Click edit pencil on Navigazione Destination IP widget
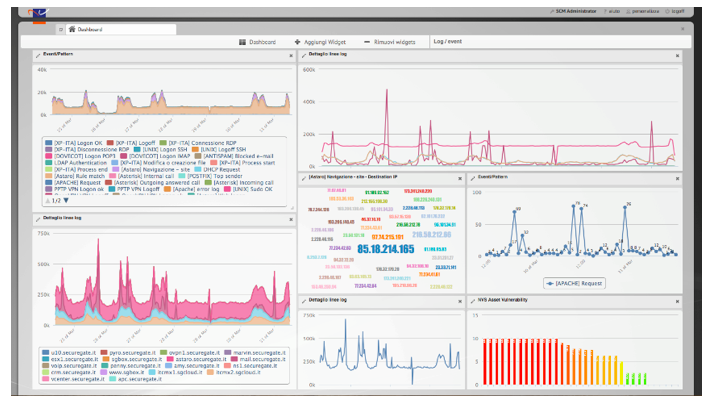The width and height of the screenshot is (710, 408). pyautogui.click(x=303, y=178)
